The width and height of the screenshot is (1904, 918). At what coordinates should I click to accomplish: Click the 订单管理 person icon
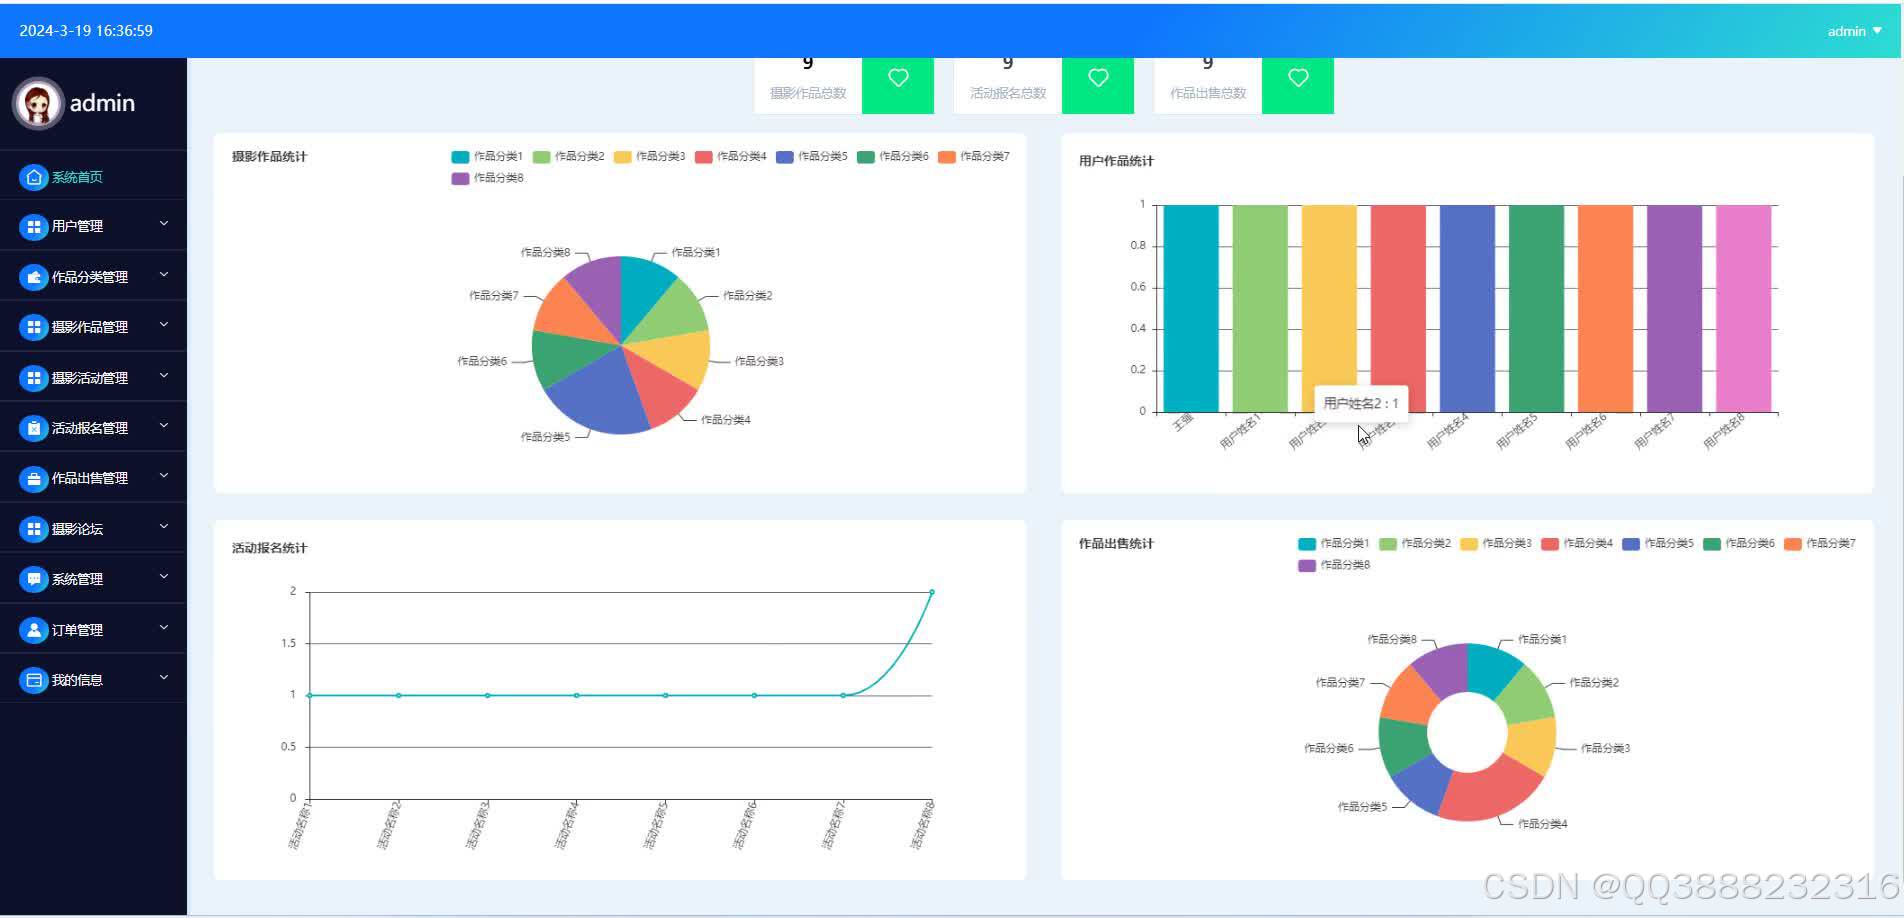pos(34,630)
